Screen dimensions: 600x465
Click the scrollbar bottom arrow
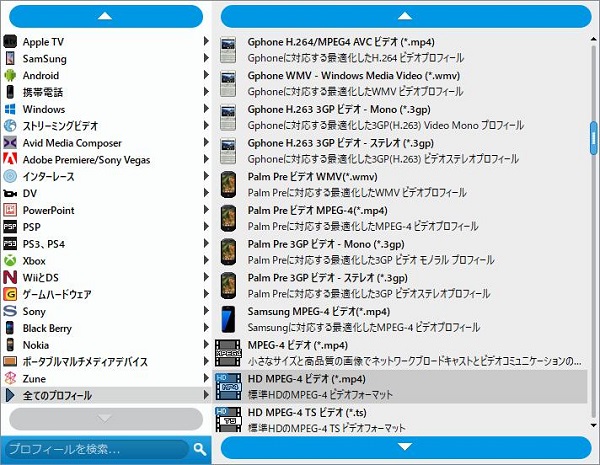pyautogui.click(x=594, y=425)
